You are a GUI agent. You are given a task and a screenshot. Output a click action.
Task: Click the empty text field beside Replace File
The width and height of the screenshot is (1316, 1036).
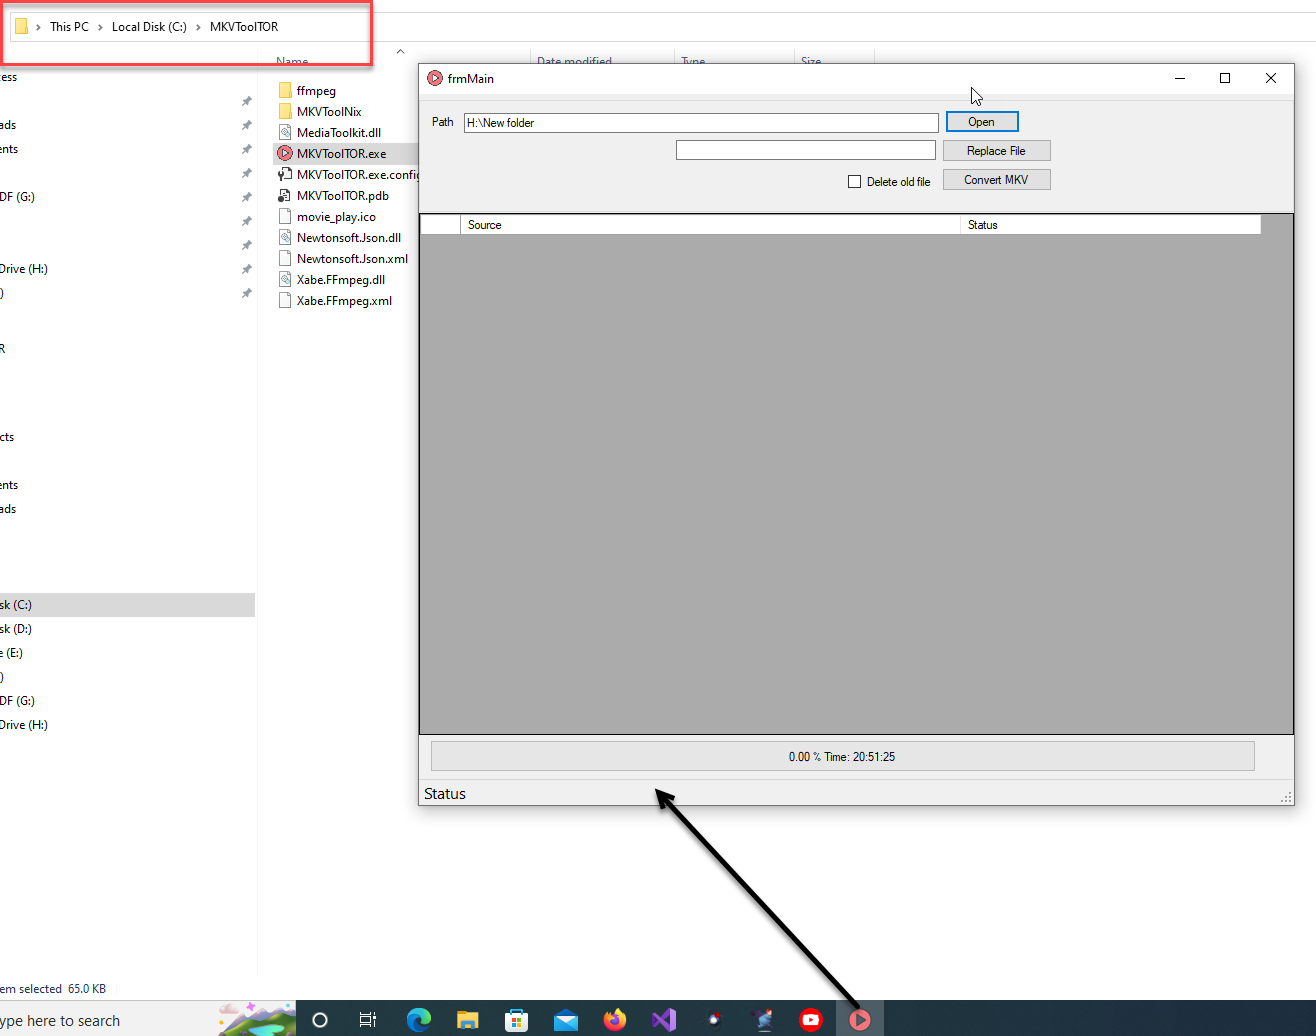coord(806,150)
